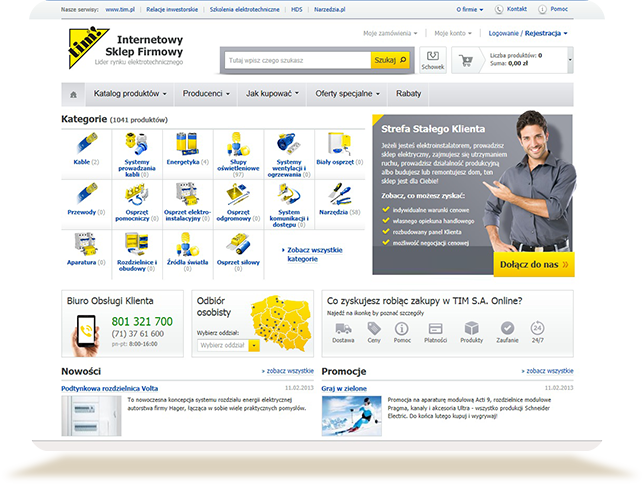Viewport: 643px width, 485px height.
Task: Open the 24/7 availability icon
Action: (x=538, y=328)
